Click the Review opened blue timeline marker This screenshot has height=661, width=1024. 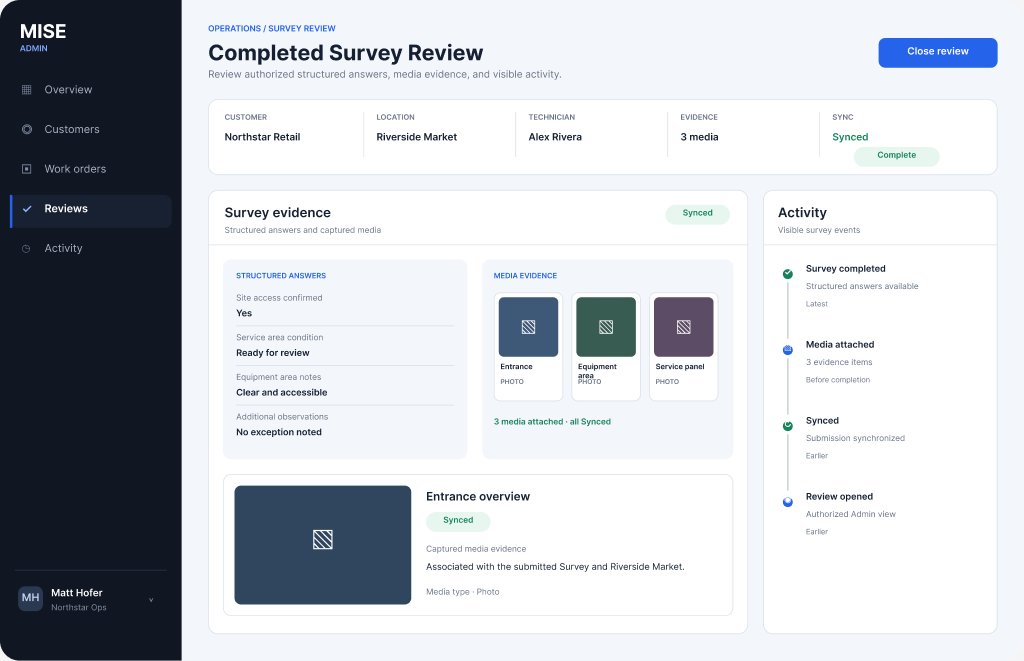[x=788, y=502]
